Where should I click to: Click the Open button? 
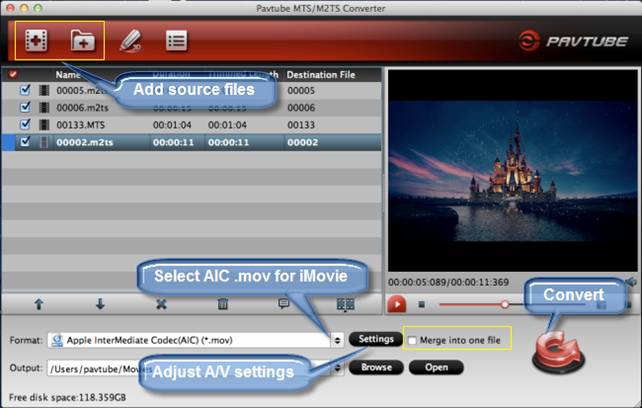coord(436,367)
